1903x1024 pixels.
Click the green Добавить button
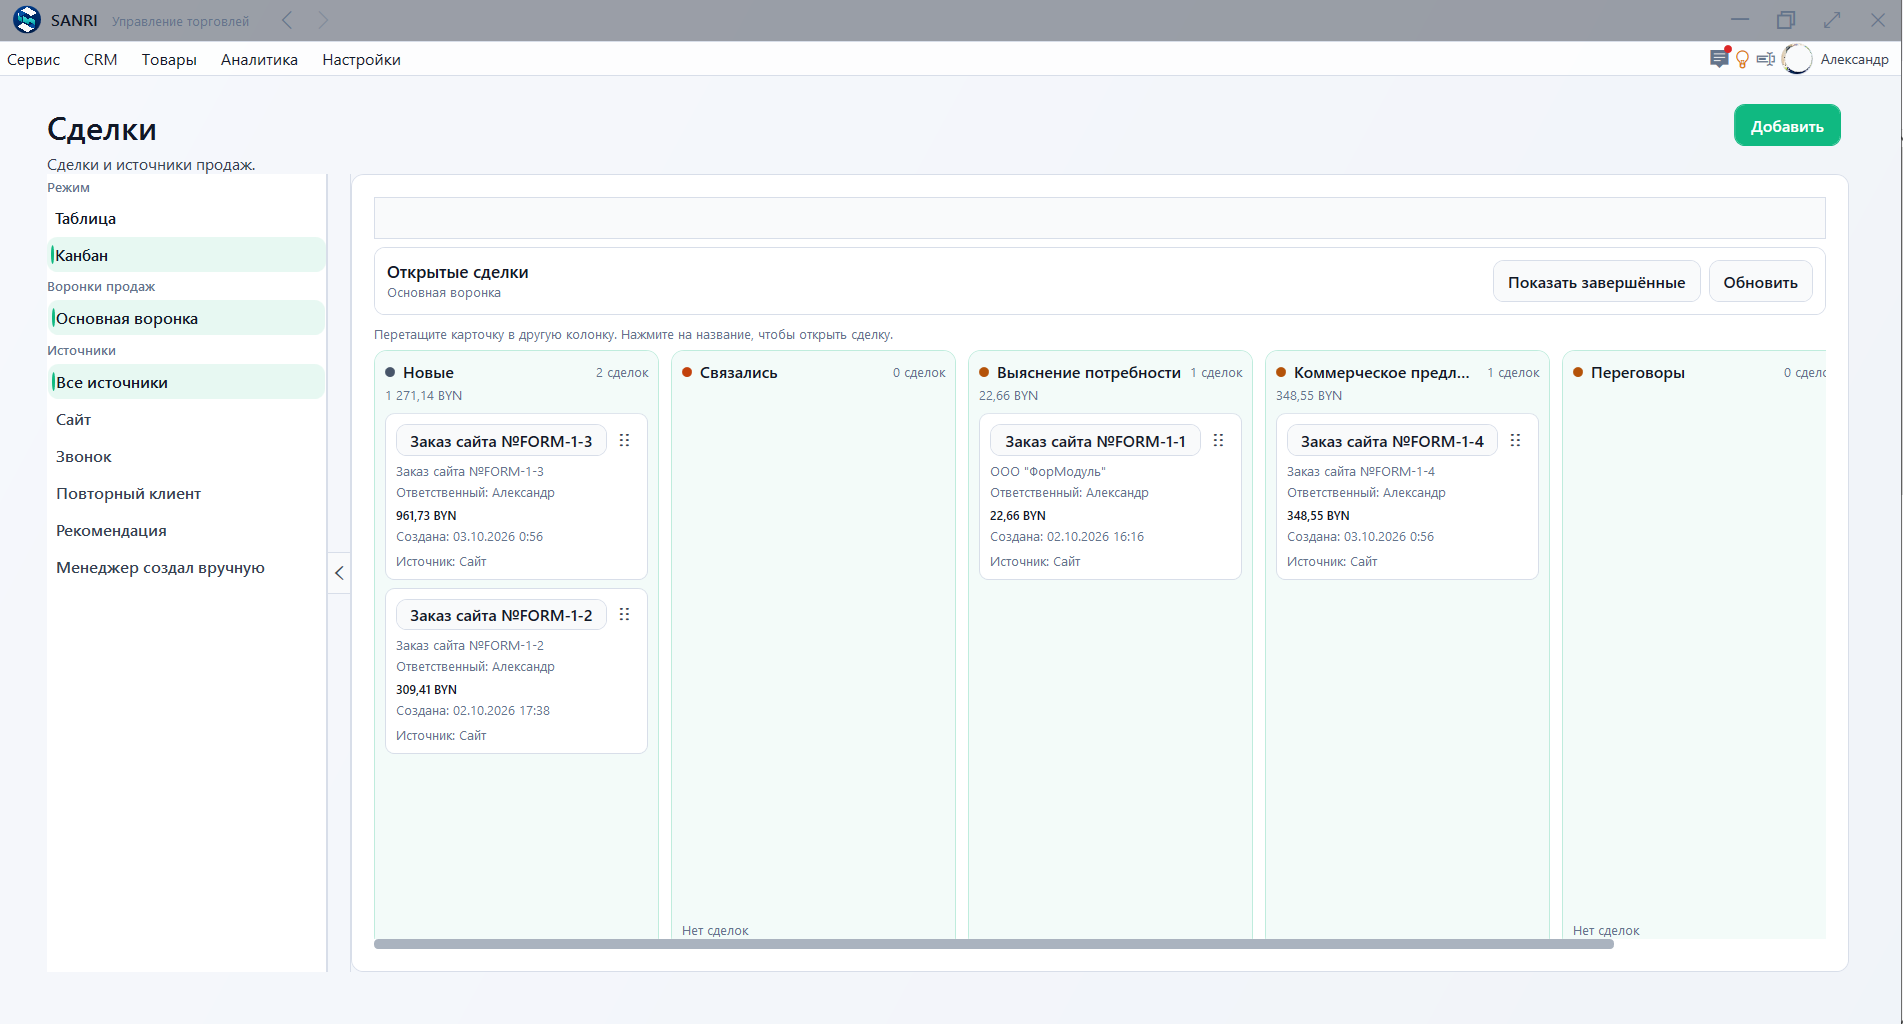[1787, 126]
